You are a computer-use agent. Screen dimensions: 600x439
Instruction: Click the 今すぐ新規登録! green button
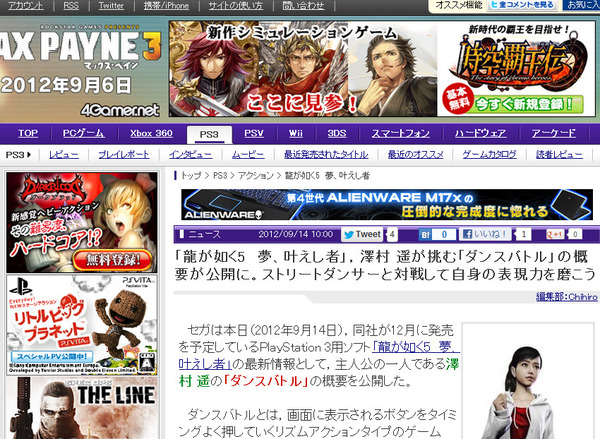coord(528,104)
